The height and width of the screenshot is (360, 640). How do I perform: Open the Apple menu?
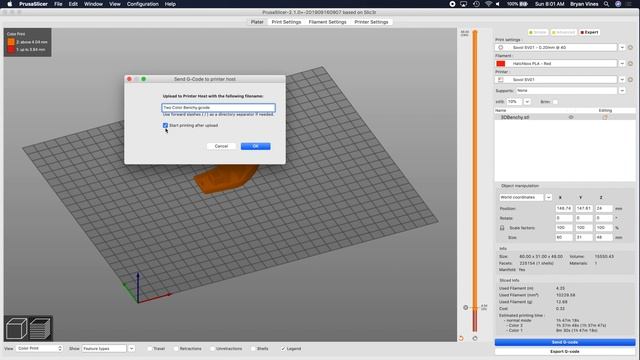(9, 4)
